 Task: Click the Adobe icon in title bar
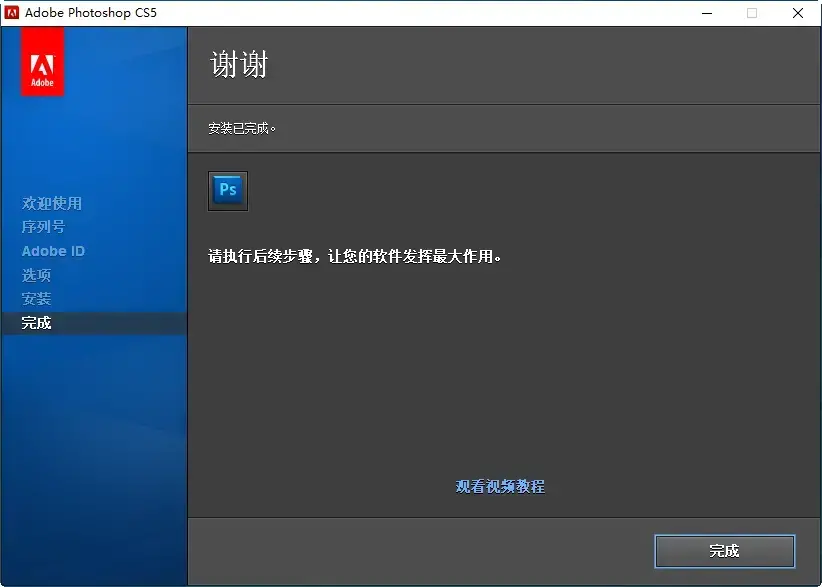tap(12, 13)
